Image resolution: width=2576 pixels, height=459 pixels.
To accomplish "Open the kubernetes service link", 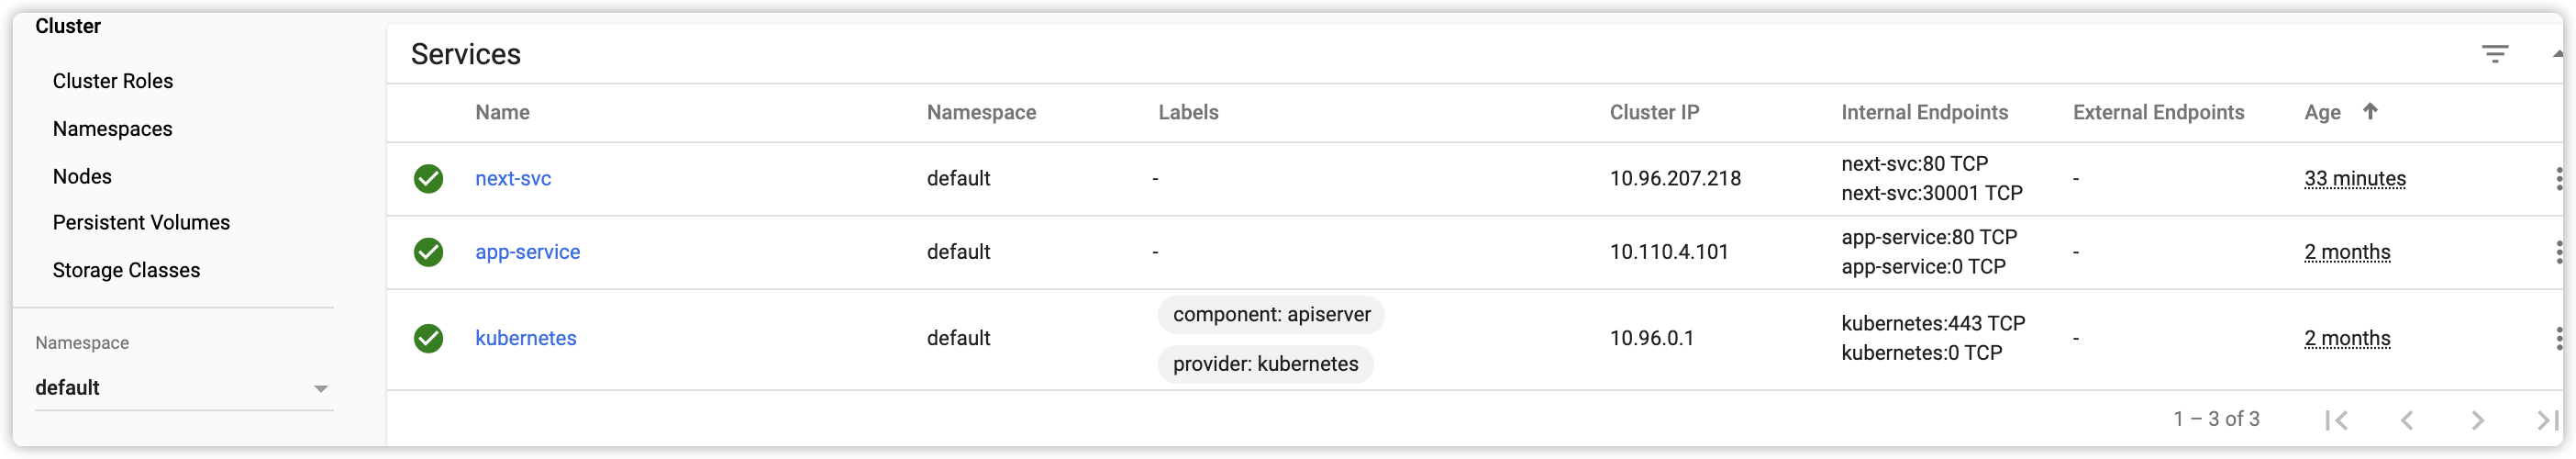I will [x=526, y=338].
